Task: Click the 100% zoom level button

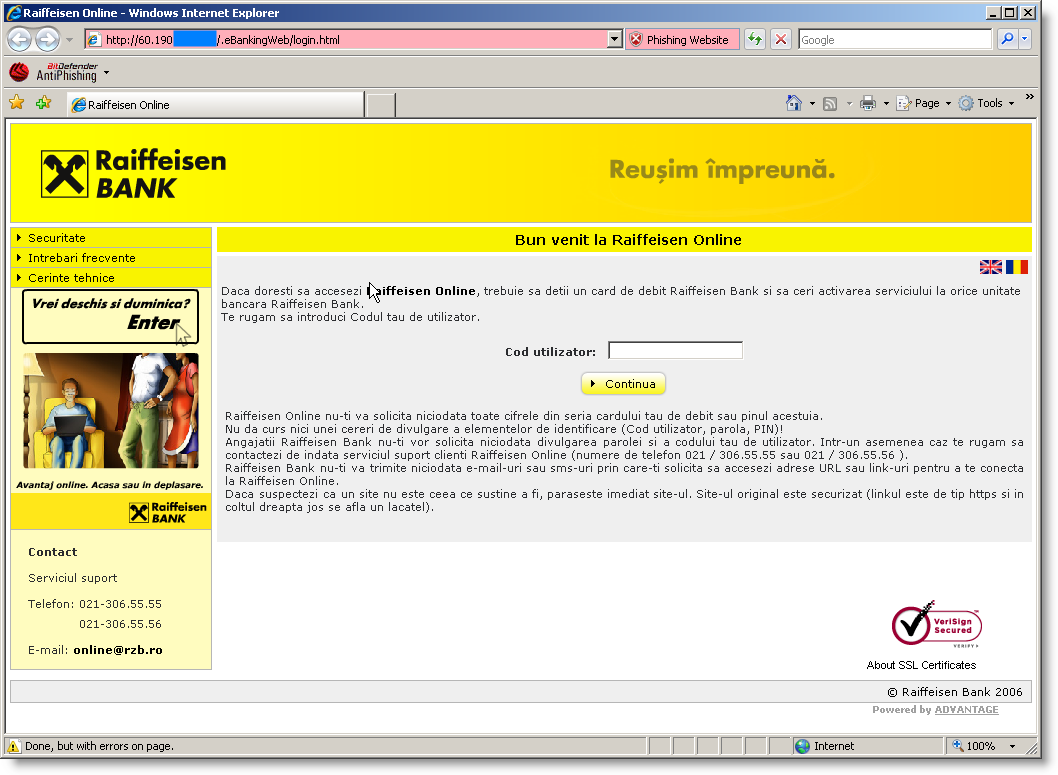Action: (x=974, y=746)
